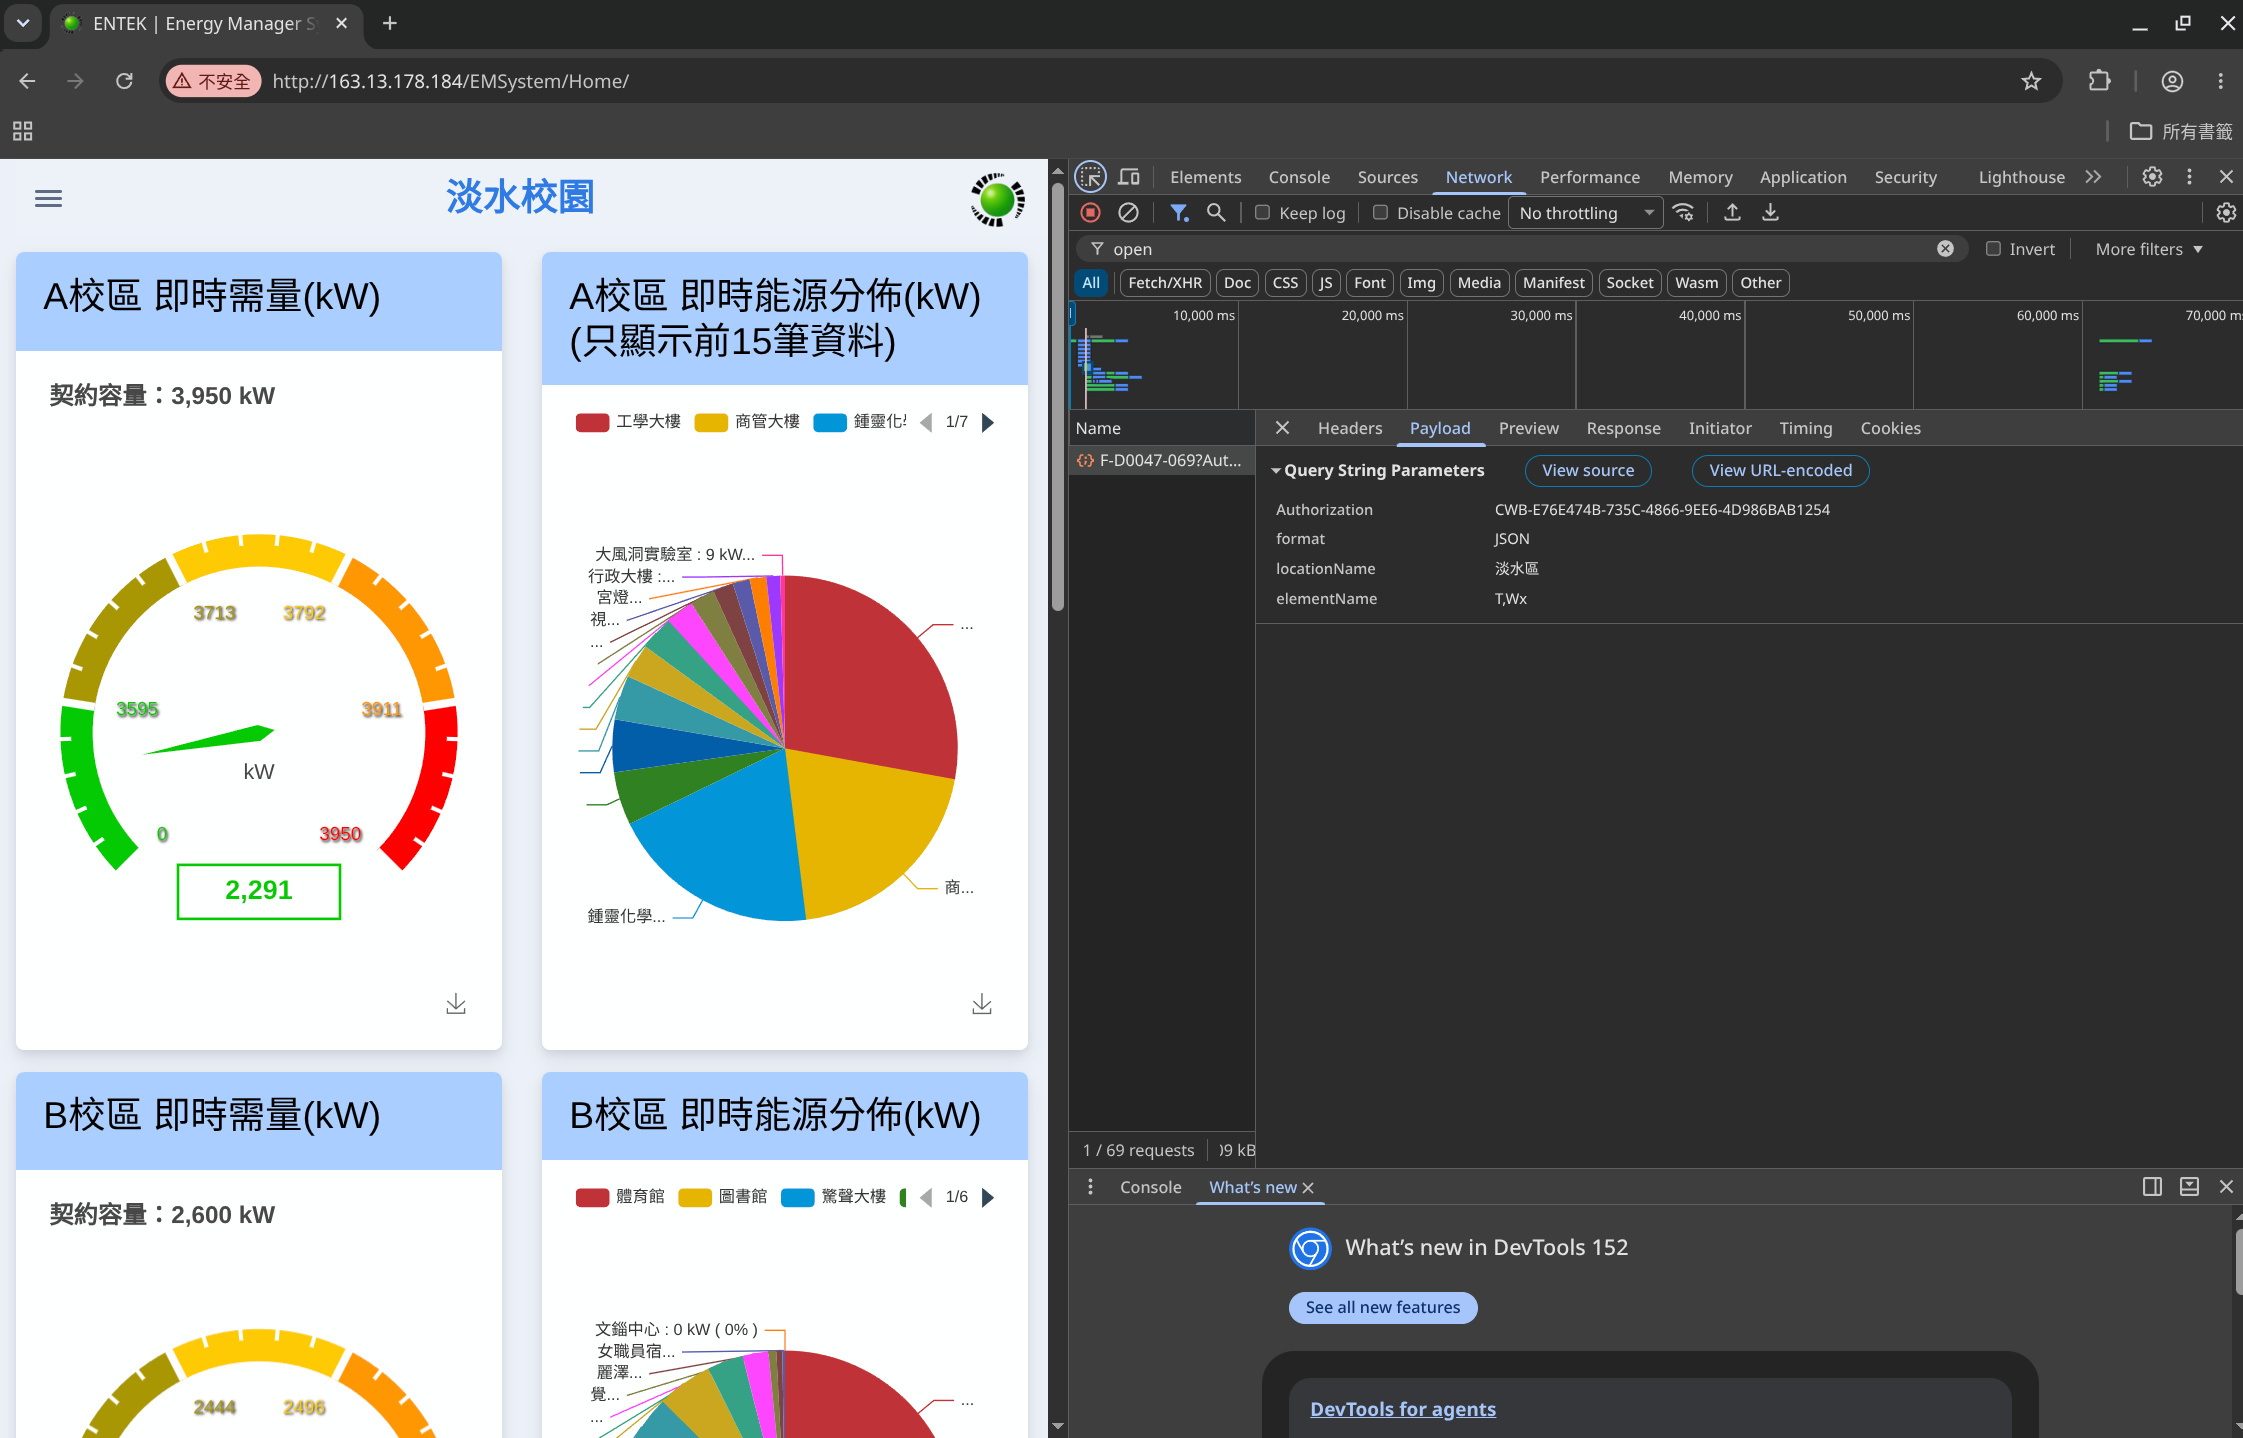The width and height of the screenshot is (2243, 1438).
Task: Click the View source button
Action: click(x=1587, y=470)
